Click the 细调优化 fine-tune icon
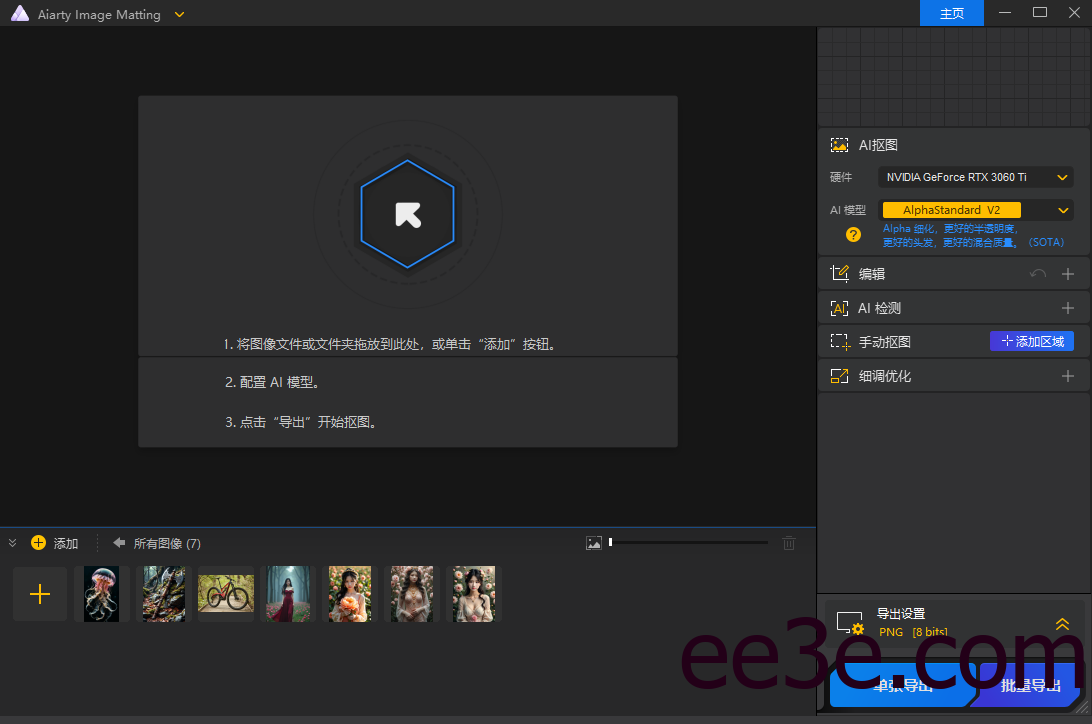 click(x=839, y=375)
